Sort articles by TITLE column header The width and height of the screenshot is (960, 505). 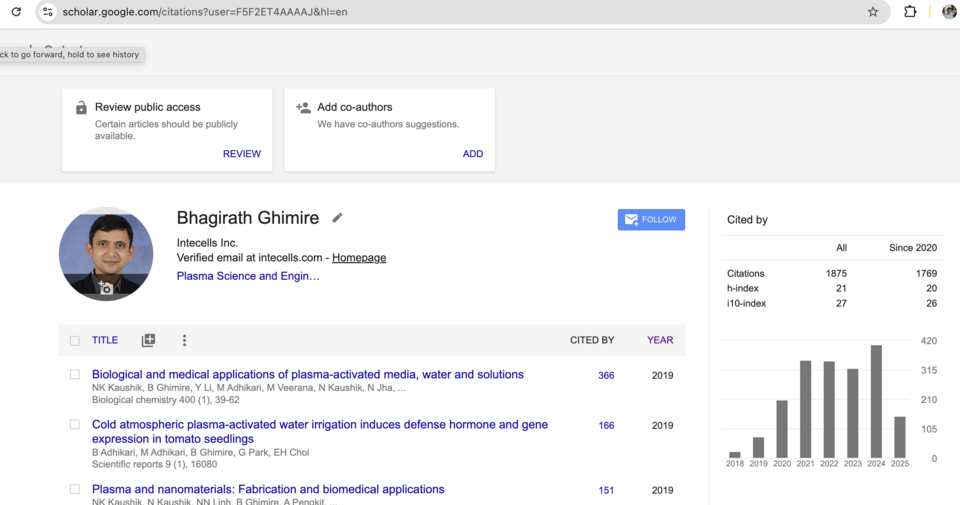105,340
